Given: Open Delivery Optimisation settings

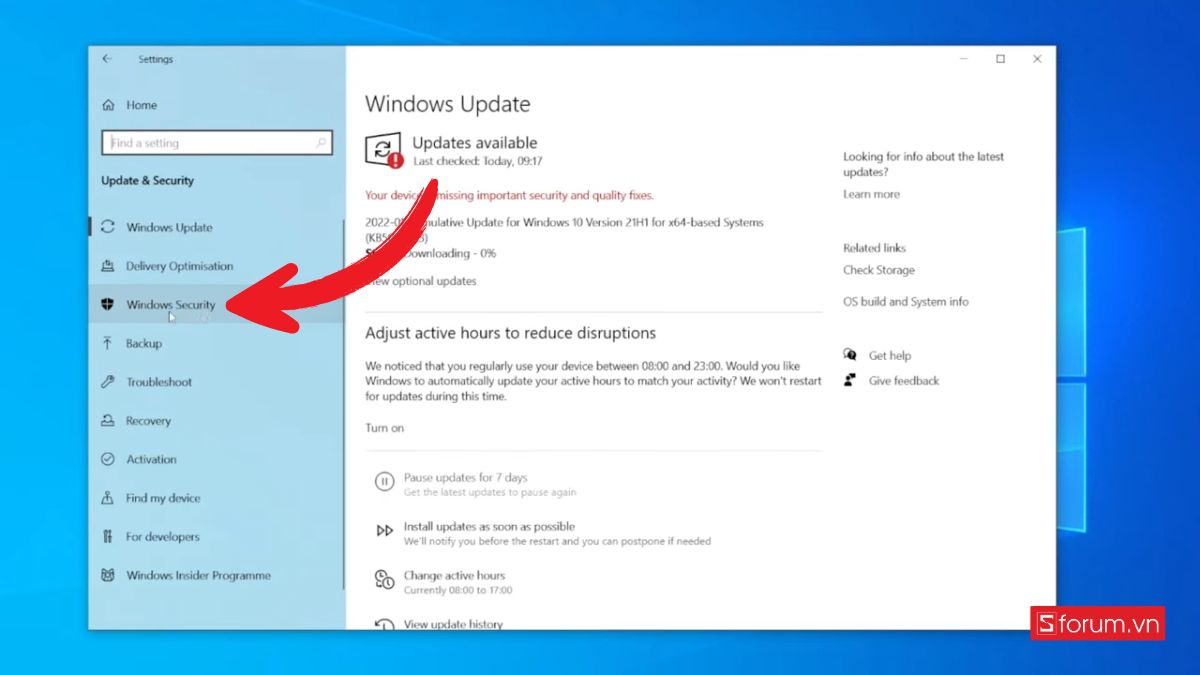Looking at the screenshot, I should 179,266.
